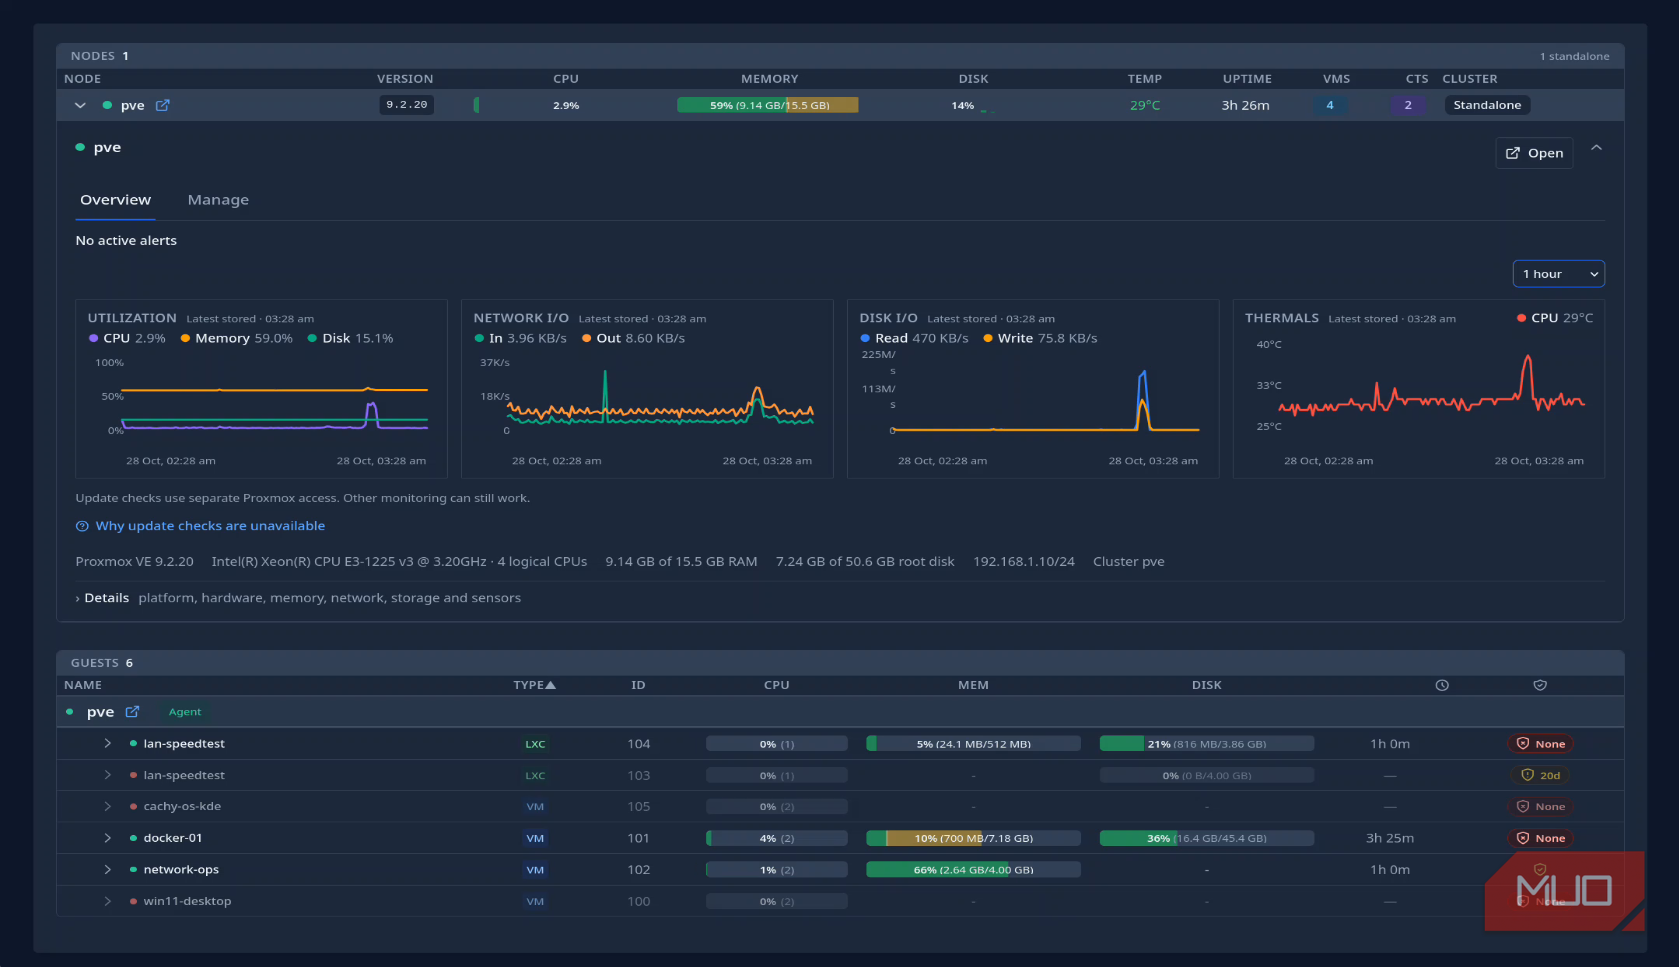The height and width of the screenshot is (967, 1679).
Task: Click docker-01 disk usage bar 36%
Action: [x=1207, y=838]
